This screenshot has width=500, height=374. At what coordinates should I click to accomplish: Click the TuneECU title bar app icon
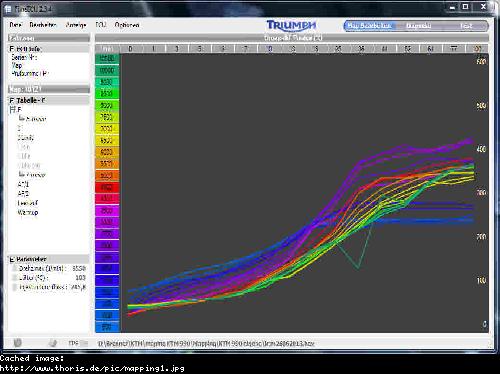(x=8, y=9)
